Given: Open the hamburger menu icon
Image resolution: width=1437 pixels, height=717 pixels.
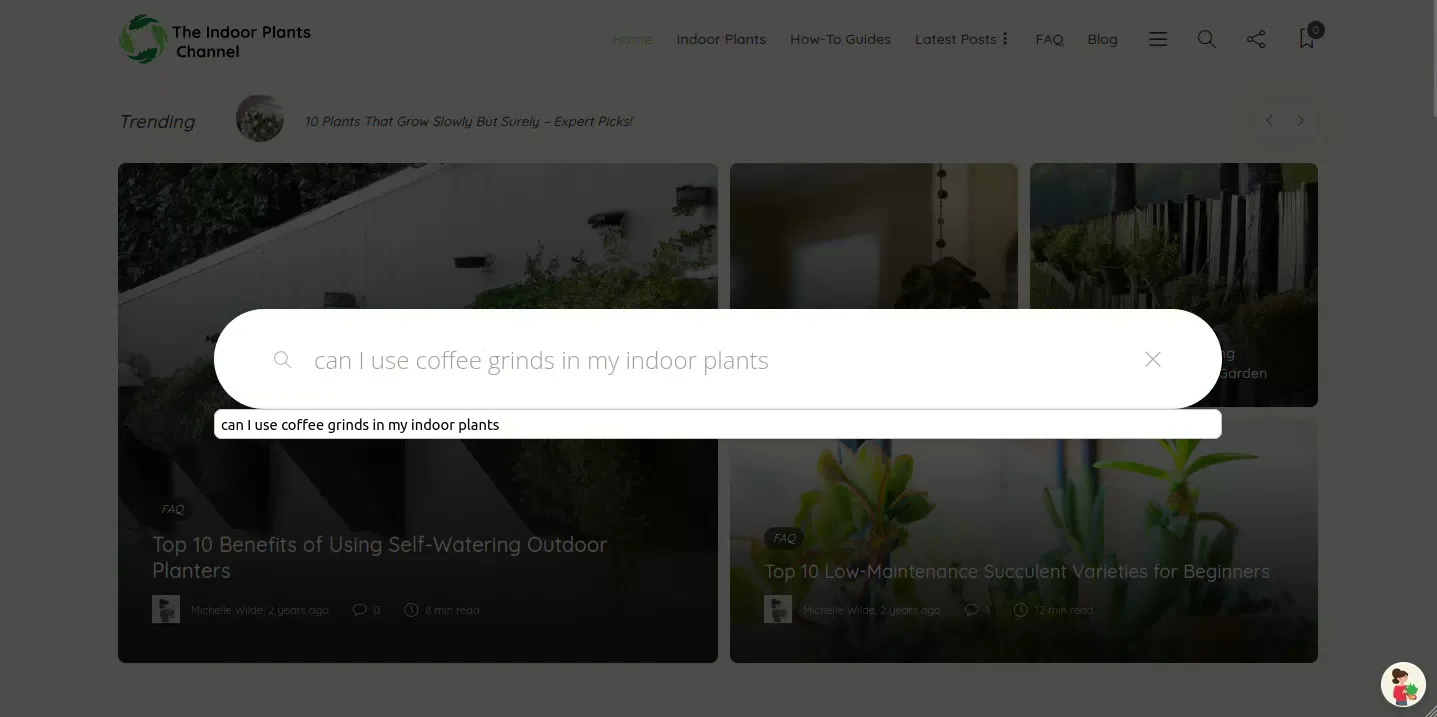Looking at the screenshot, I should pos(1158,39).
